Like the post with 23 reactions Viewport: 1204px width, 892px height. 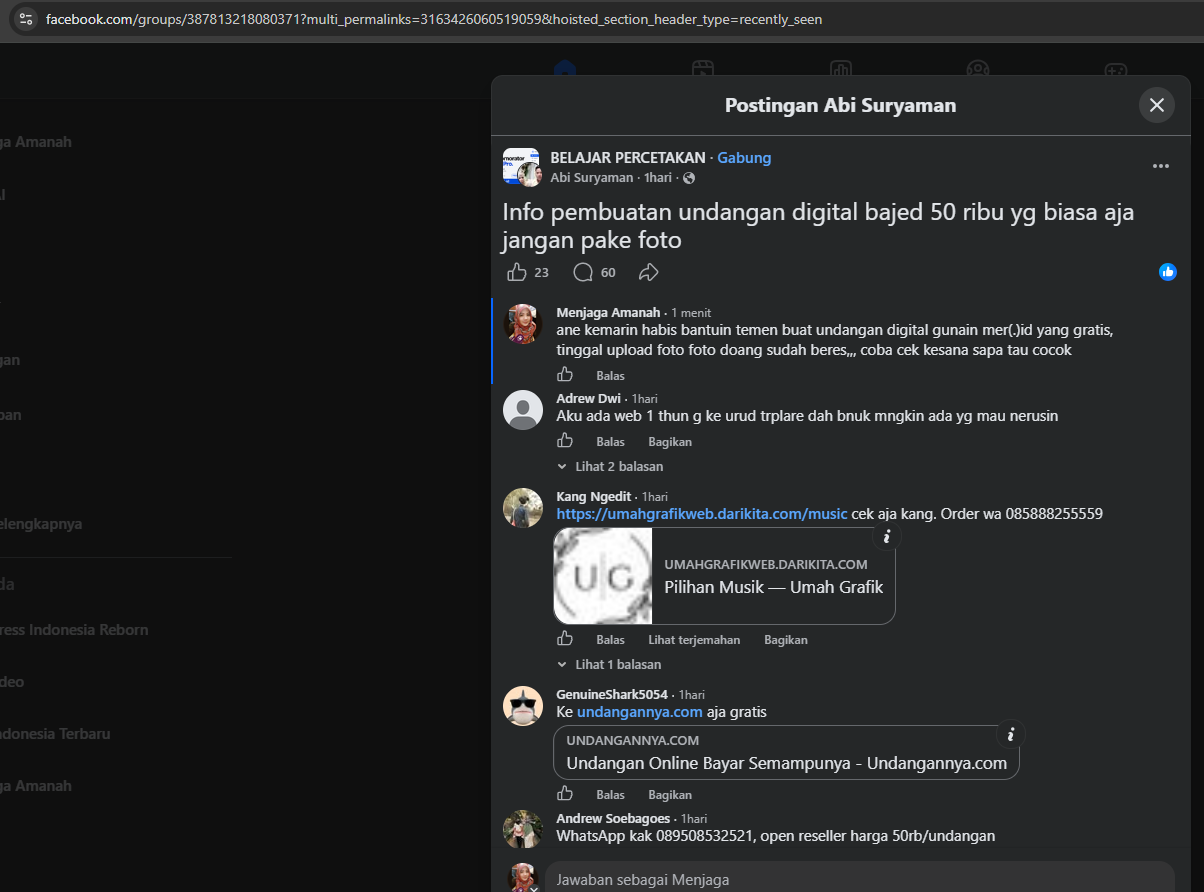click(517, 272)
